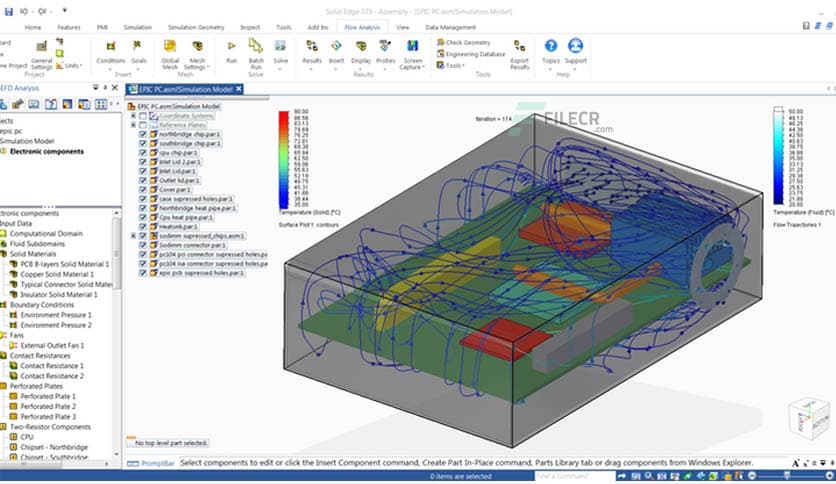Screen dimensions: 836x484
Task: Expand the Reference Planes node
Action: pos(133,125)
